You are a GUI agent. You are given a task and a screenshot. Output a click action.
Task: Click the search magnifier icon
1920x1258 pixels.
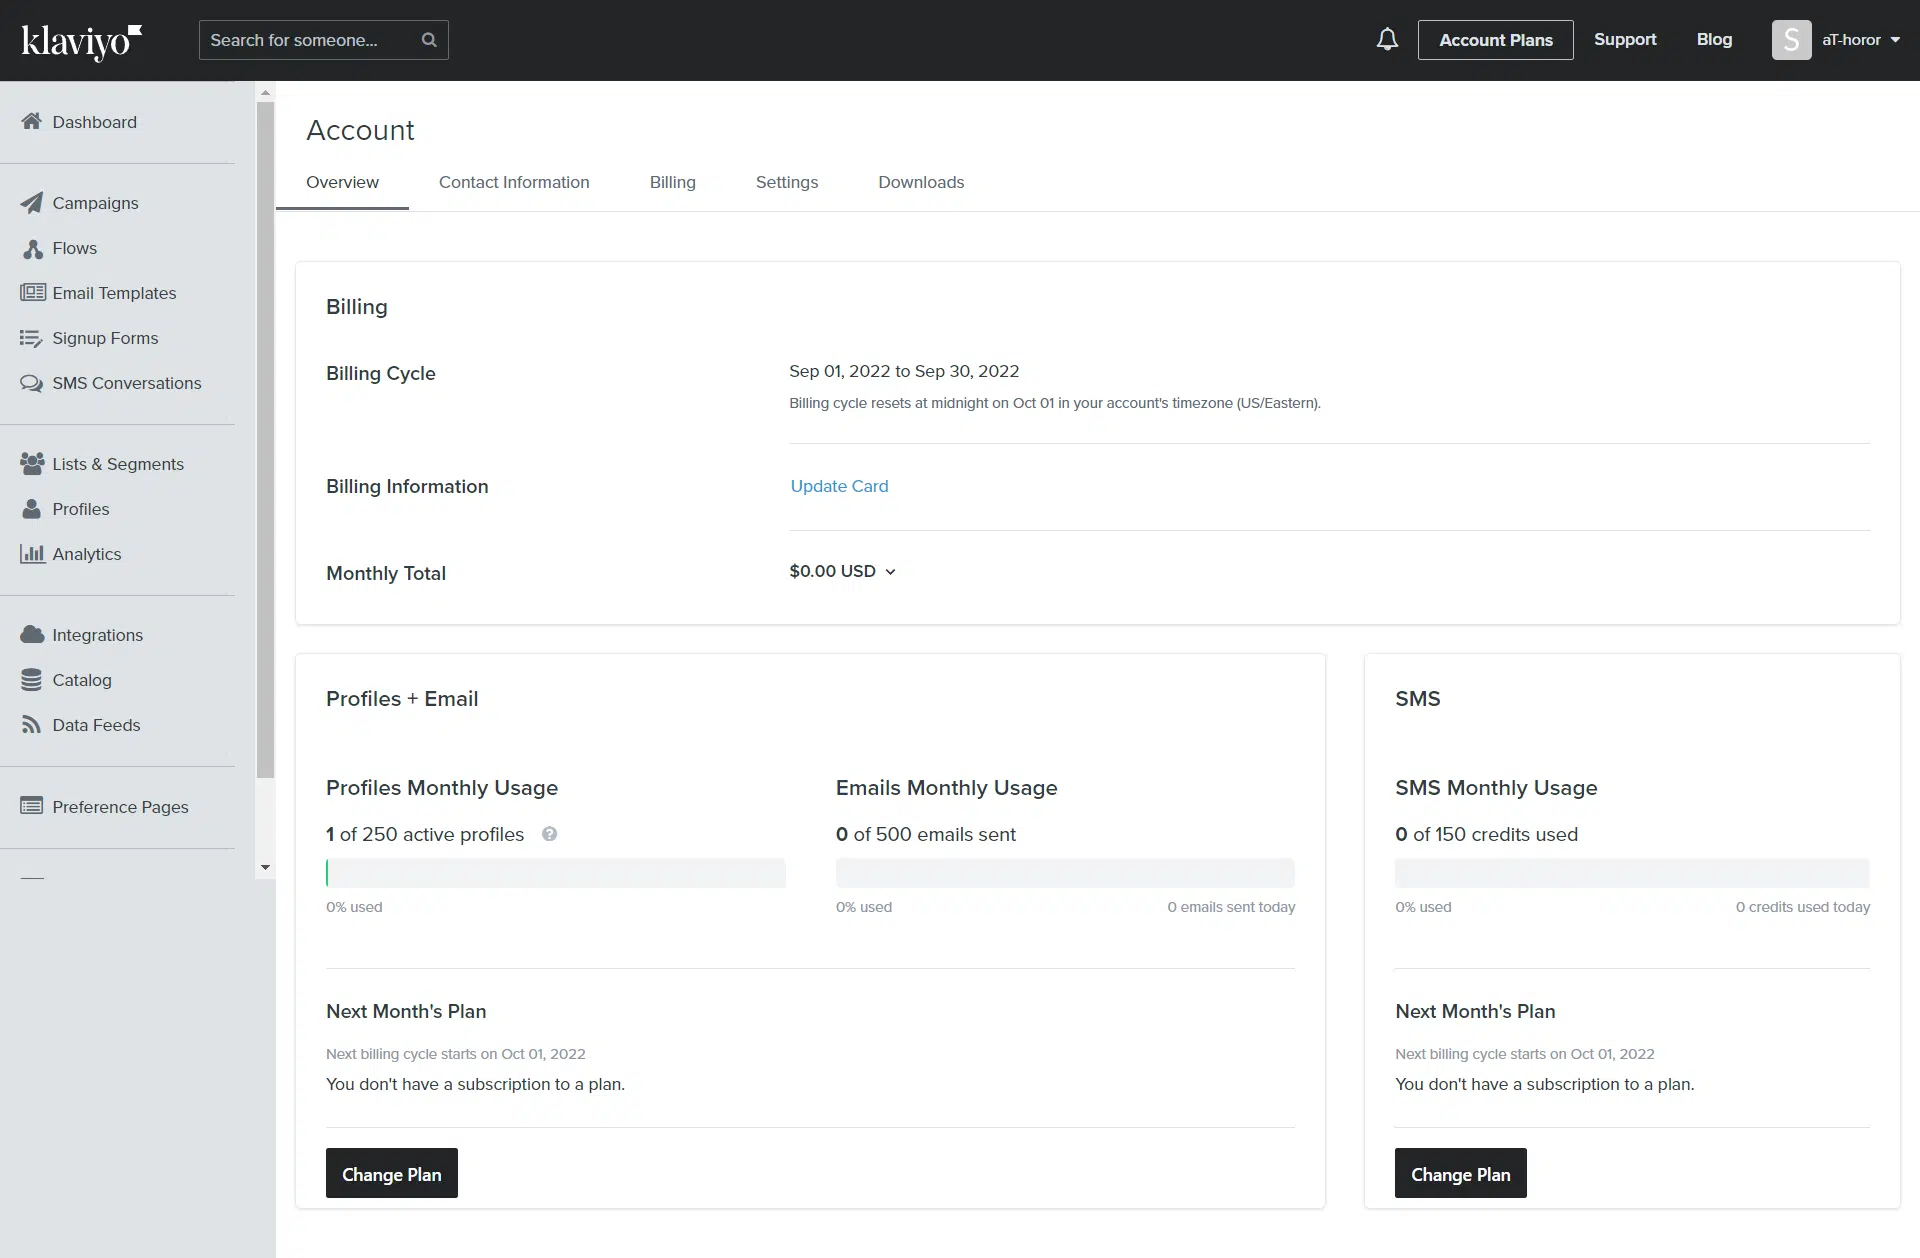coord(429,40)
